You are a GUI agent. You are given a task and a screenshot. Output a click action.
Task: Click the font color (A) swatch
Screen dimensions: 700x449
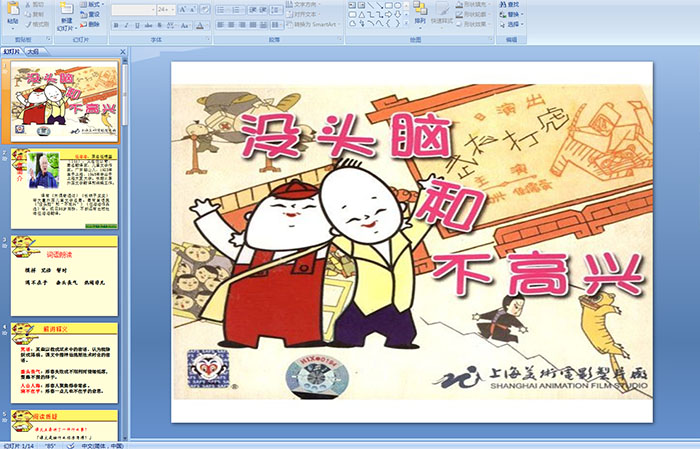tap(200, 25)
